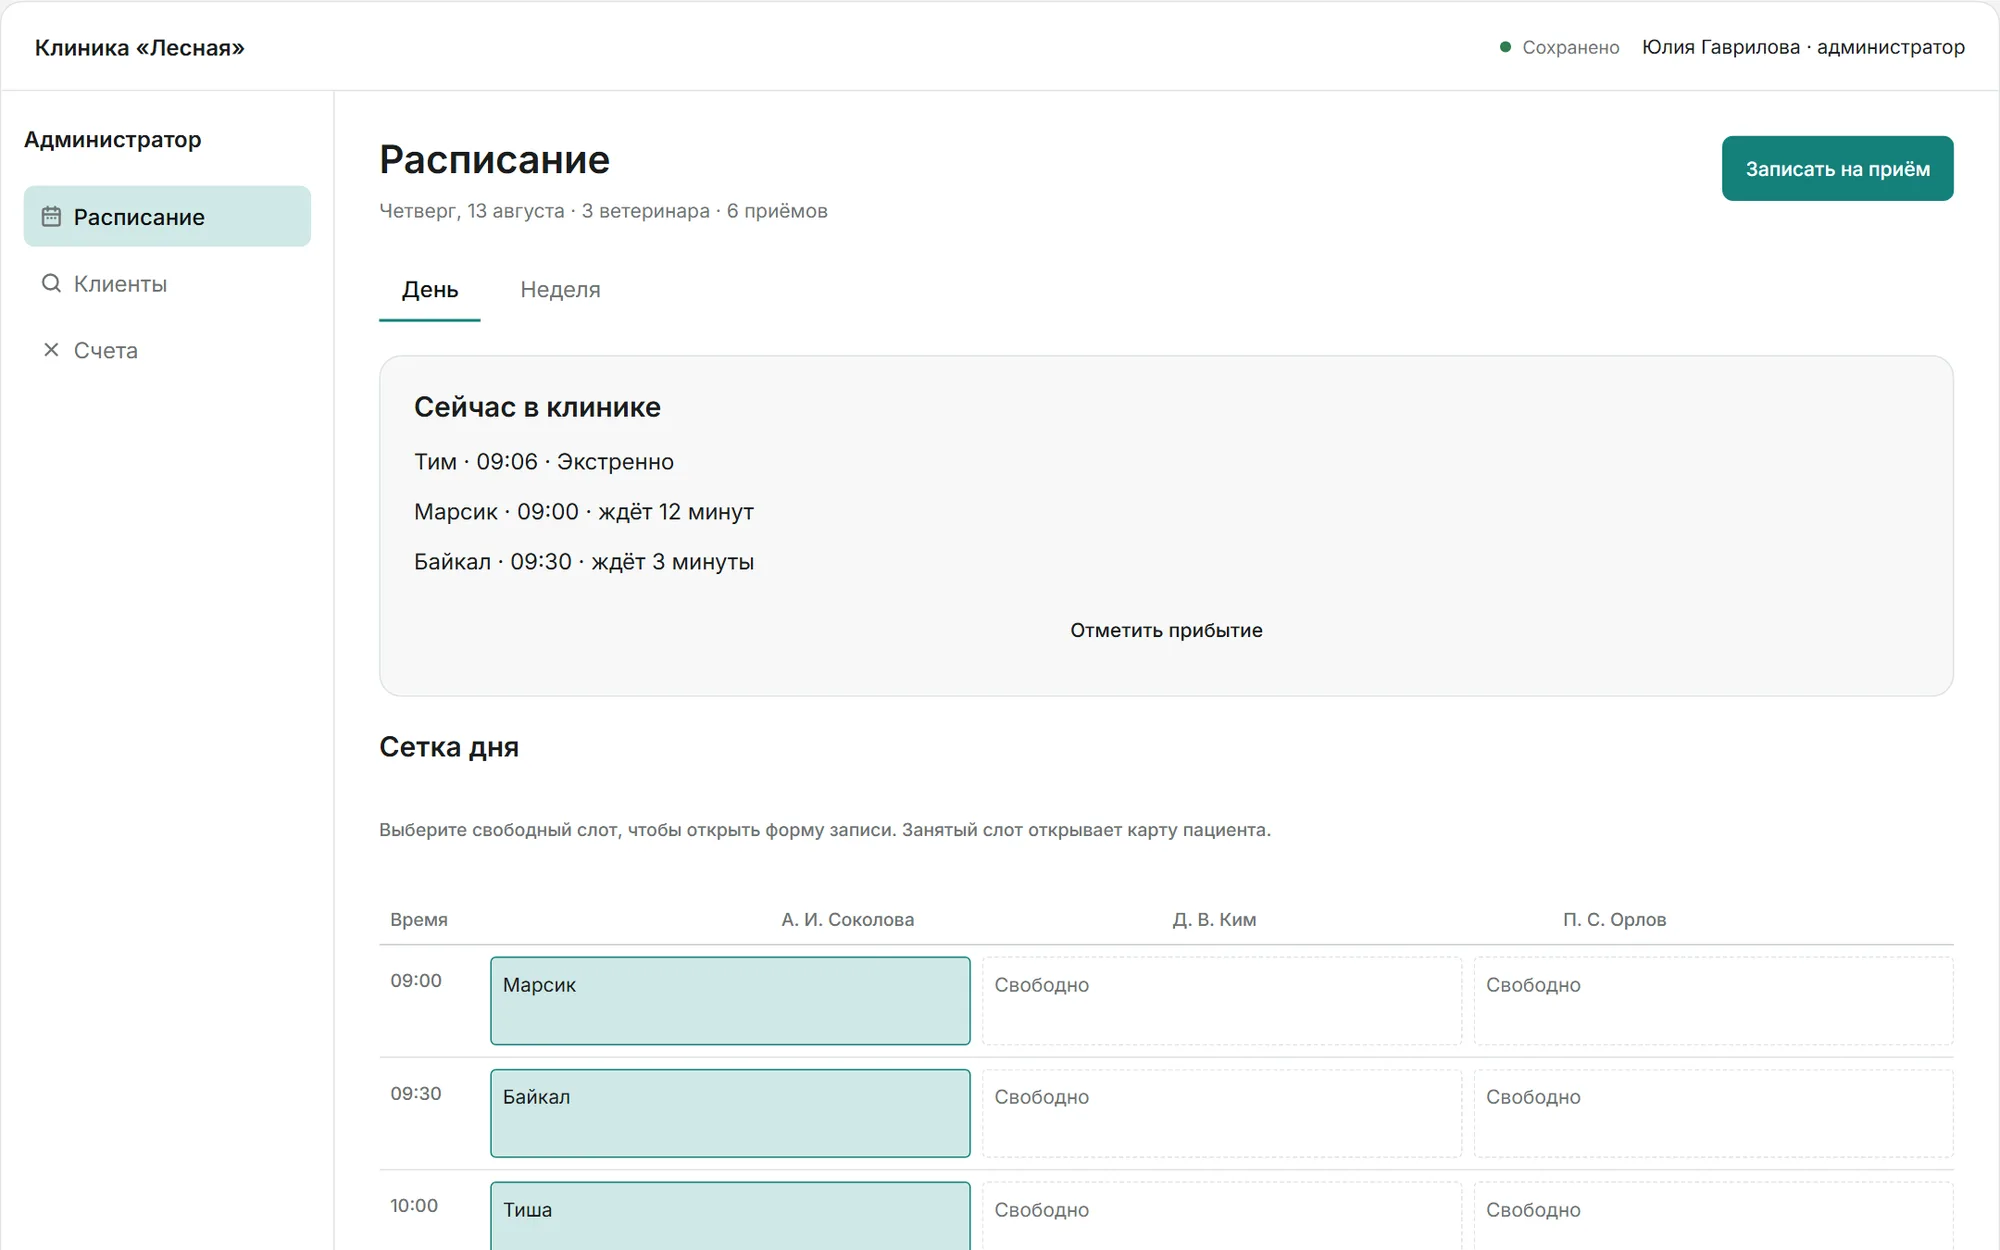Click the Сохранено status label

(x=1570, y=47)
